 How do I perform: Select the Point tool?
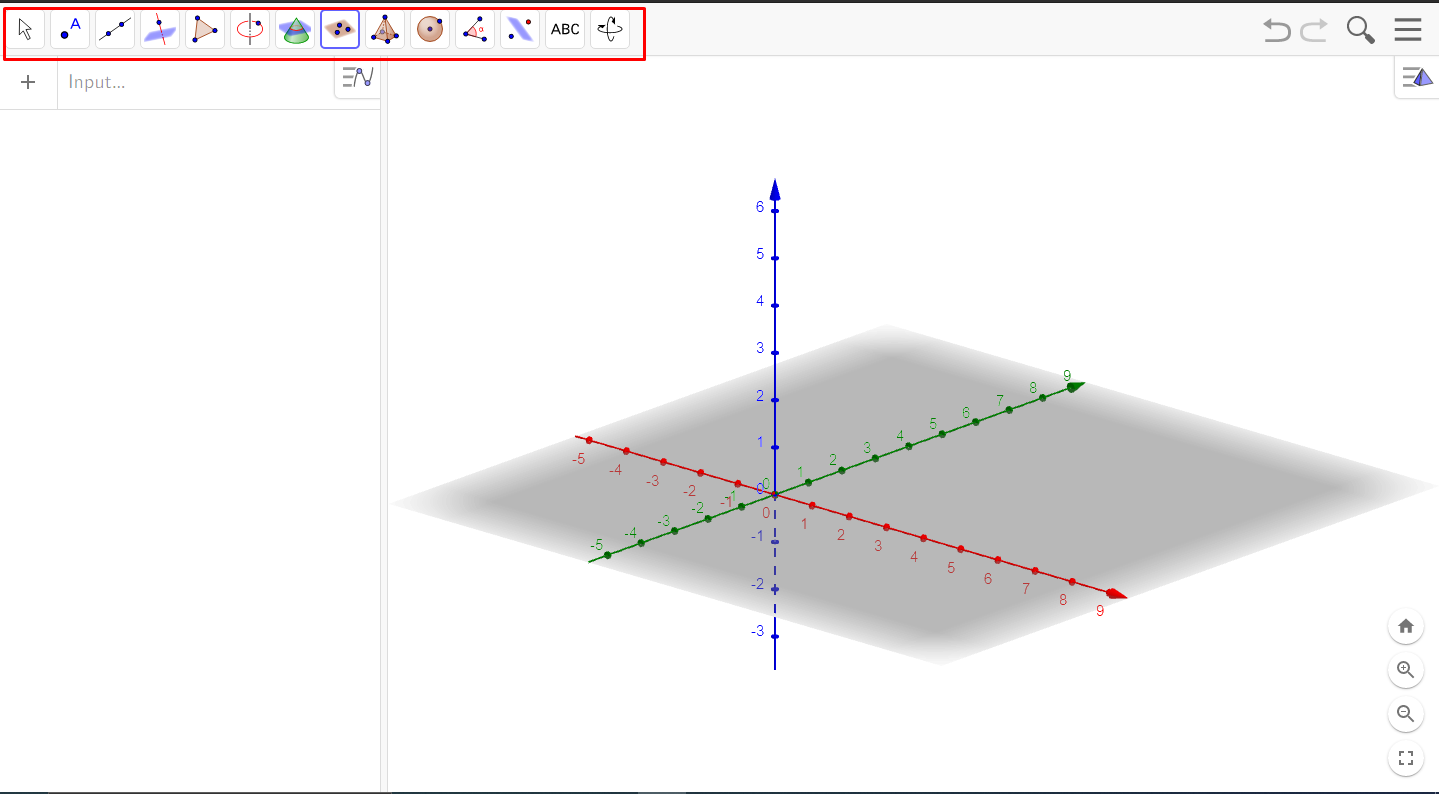pyautogui.click(x=70, y=29)
